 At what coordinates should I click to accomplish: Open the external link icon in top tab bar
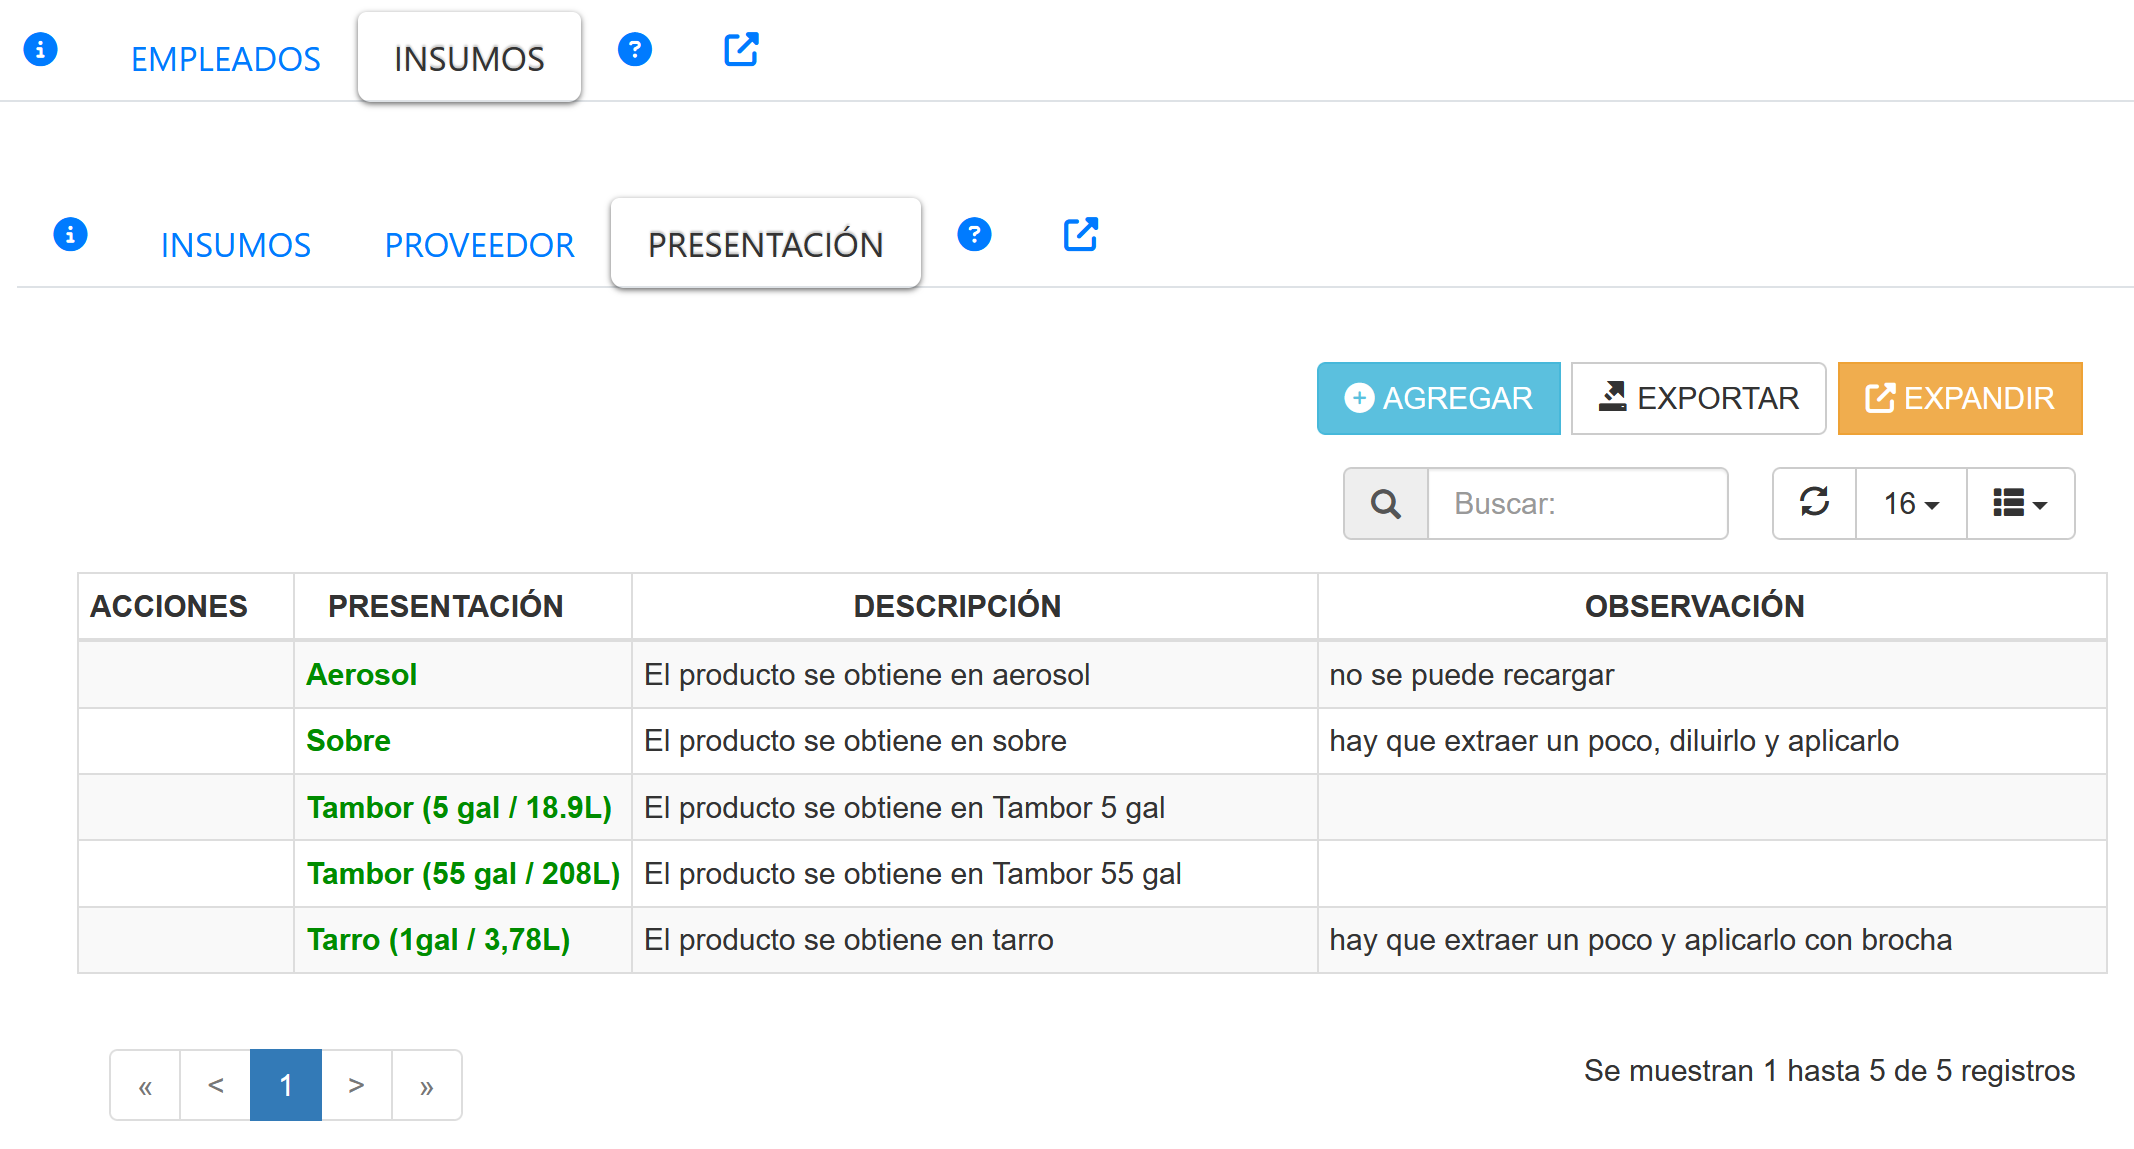741,49
